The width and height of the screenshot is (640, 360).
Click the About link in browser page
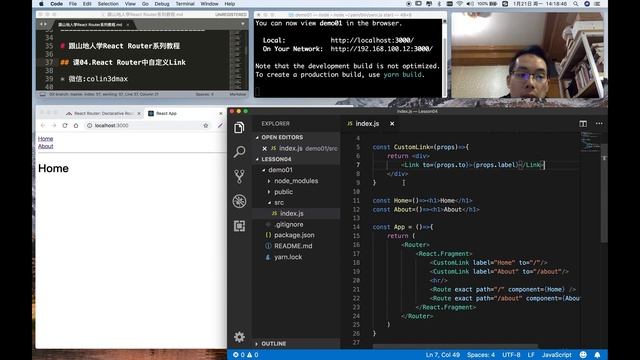coord(45,146)
